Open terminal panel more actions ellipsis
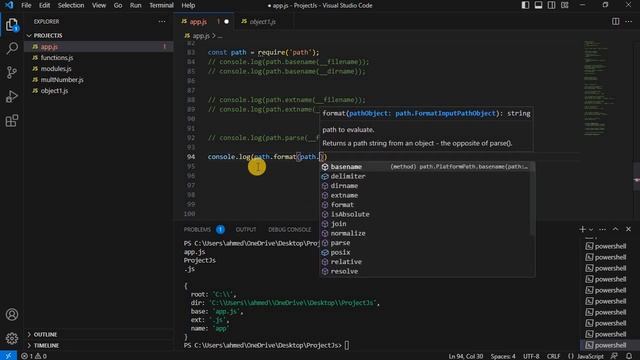 (x=602, y=229)
